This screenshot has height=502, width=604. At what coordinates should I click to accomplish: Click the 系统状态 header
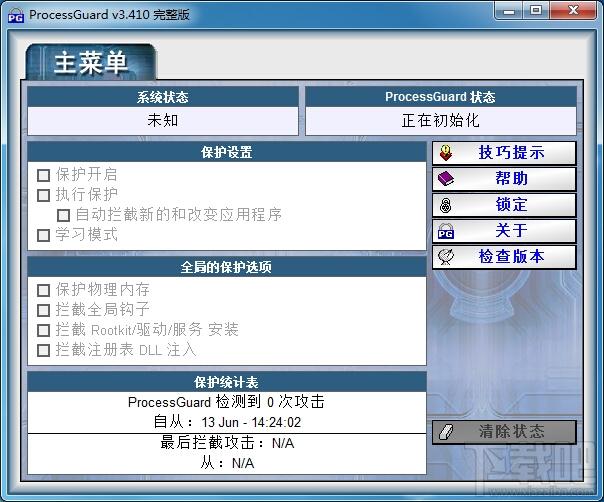(x=163, y=97)
